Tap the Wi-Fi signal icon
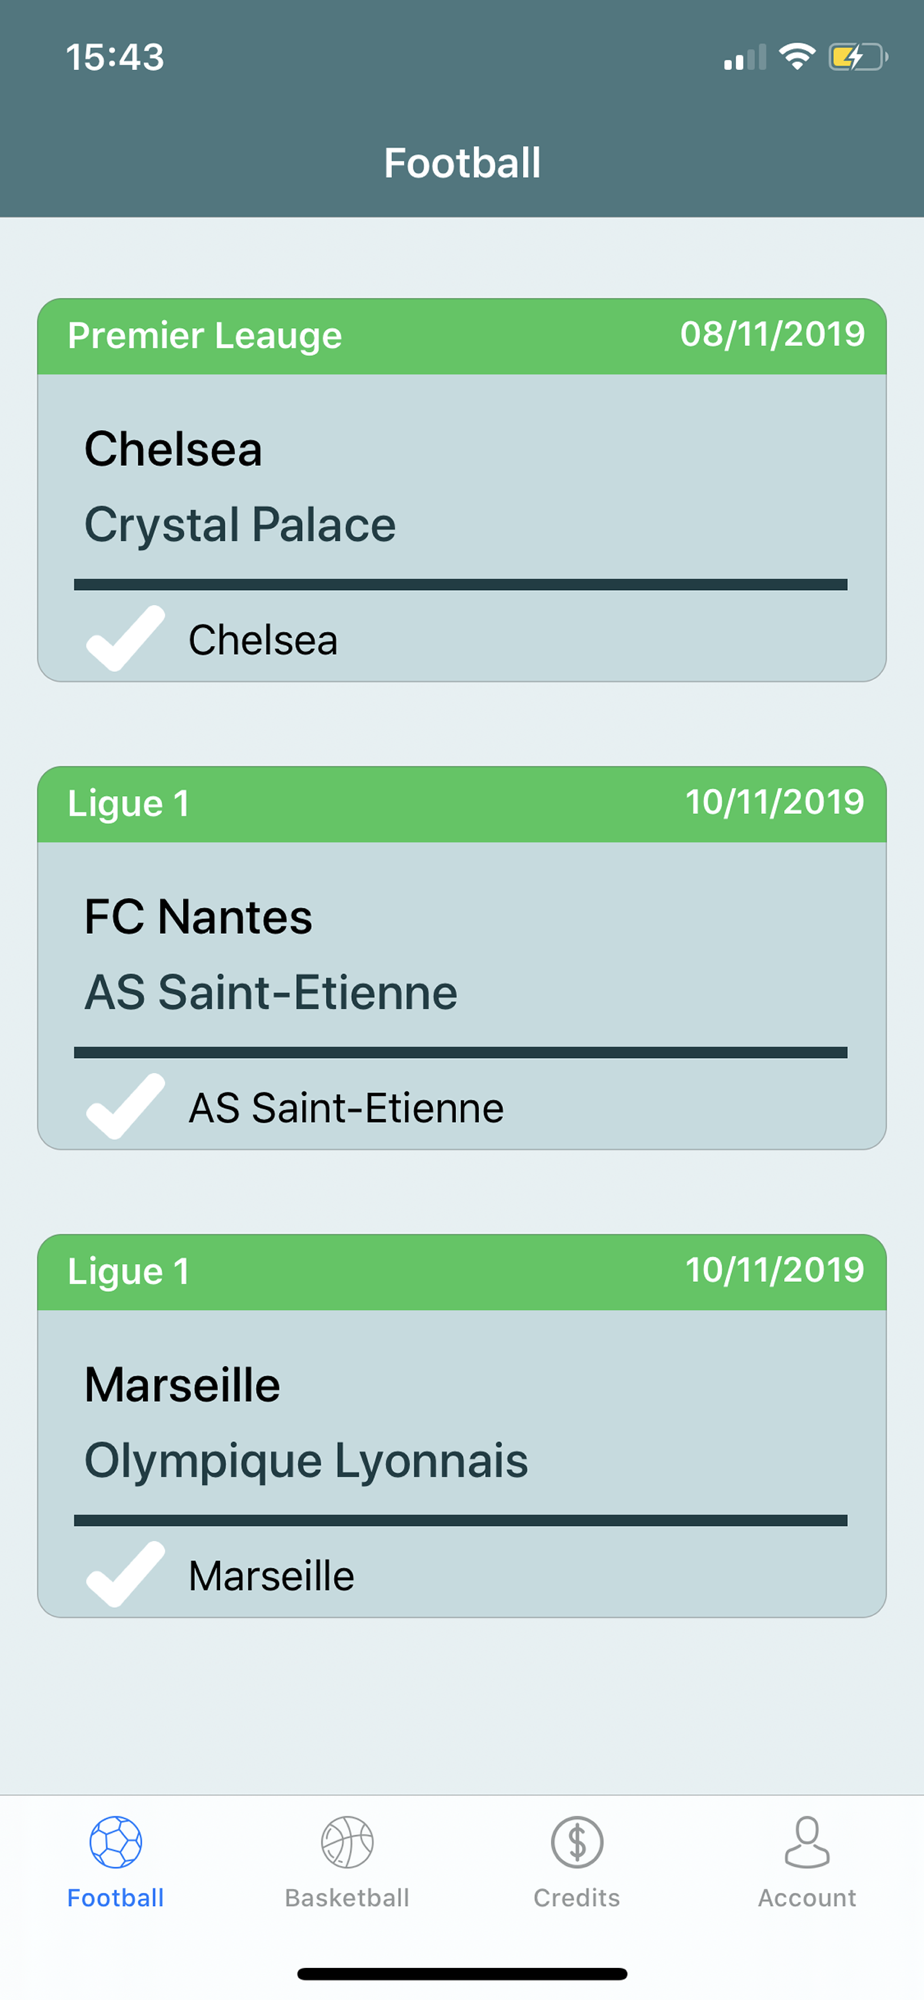This screenshot has width=924, height=2000. [x=797, y=57]
